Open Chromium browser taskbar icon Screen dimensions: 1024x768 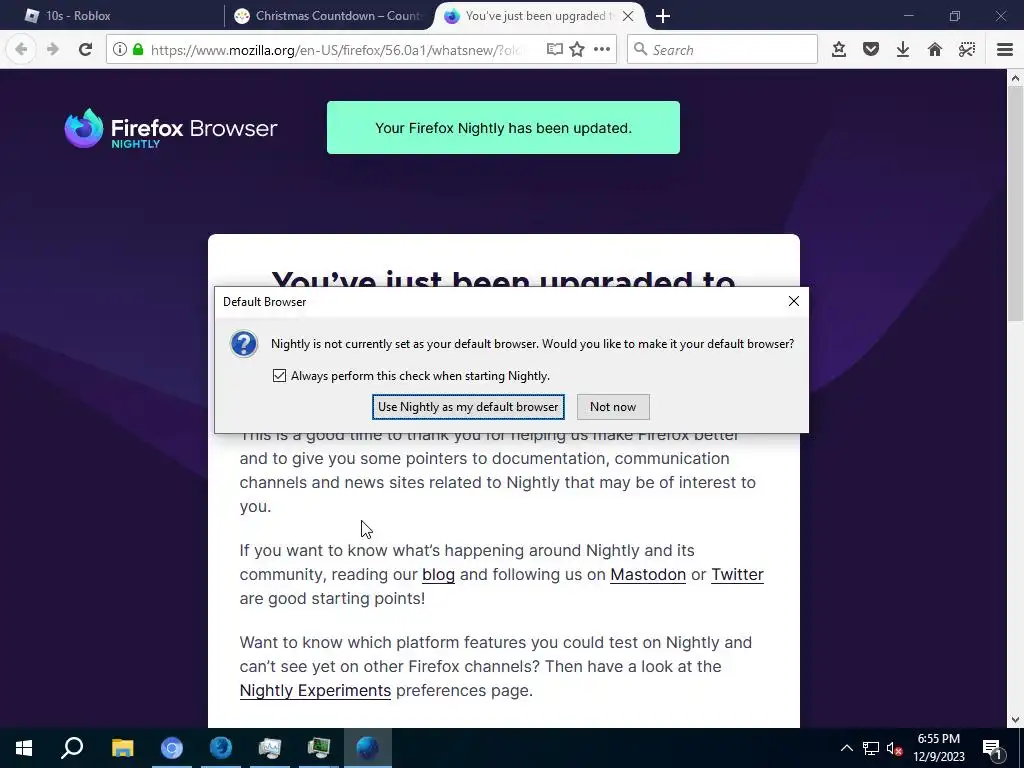pos(172,748)
